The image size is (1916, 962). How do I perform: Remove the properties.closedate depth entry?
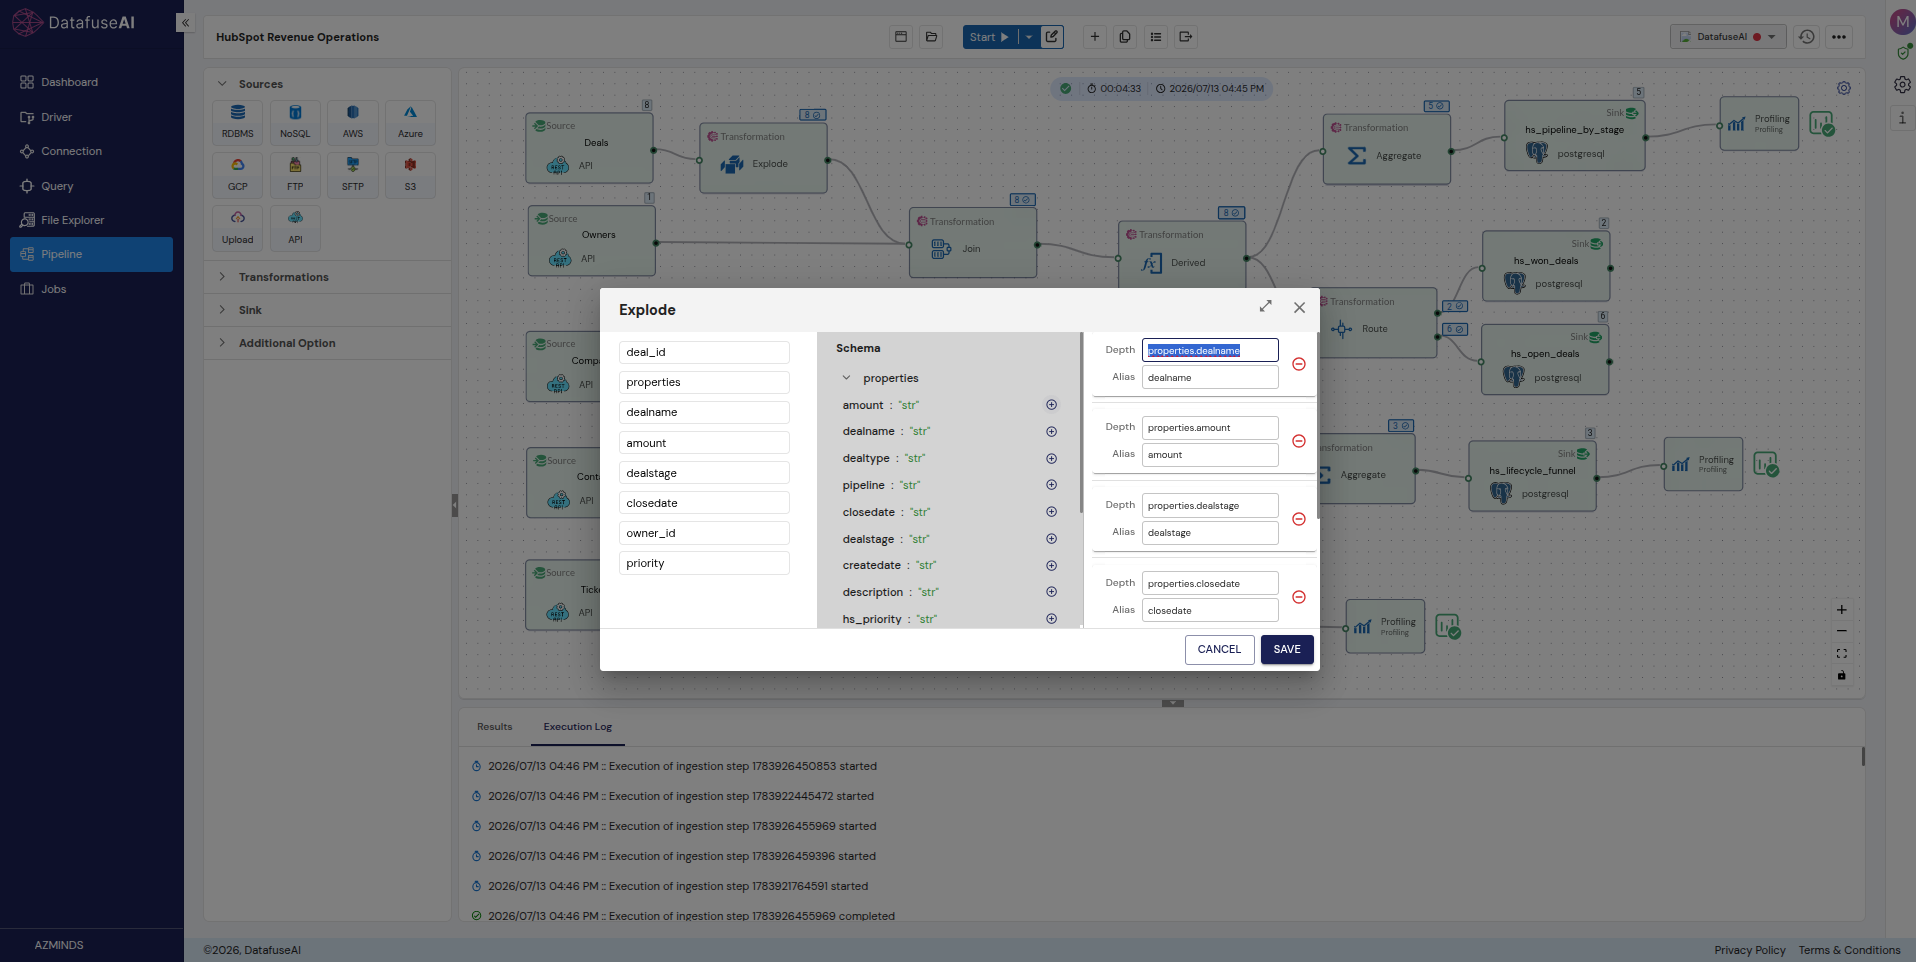(1299, 597)
